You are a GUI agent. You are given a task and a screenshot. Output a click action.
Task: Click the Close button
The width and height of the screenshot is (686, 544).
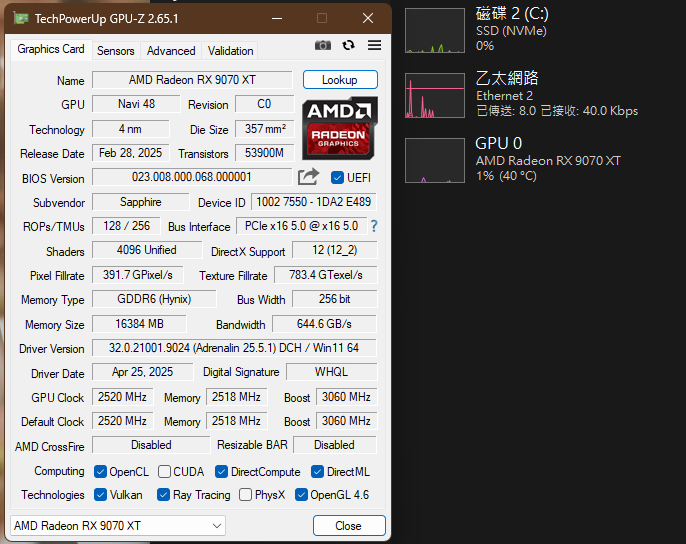(349, 525)
